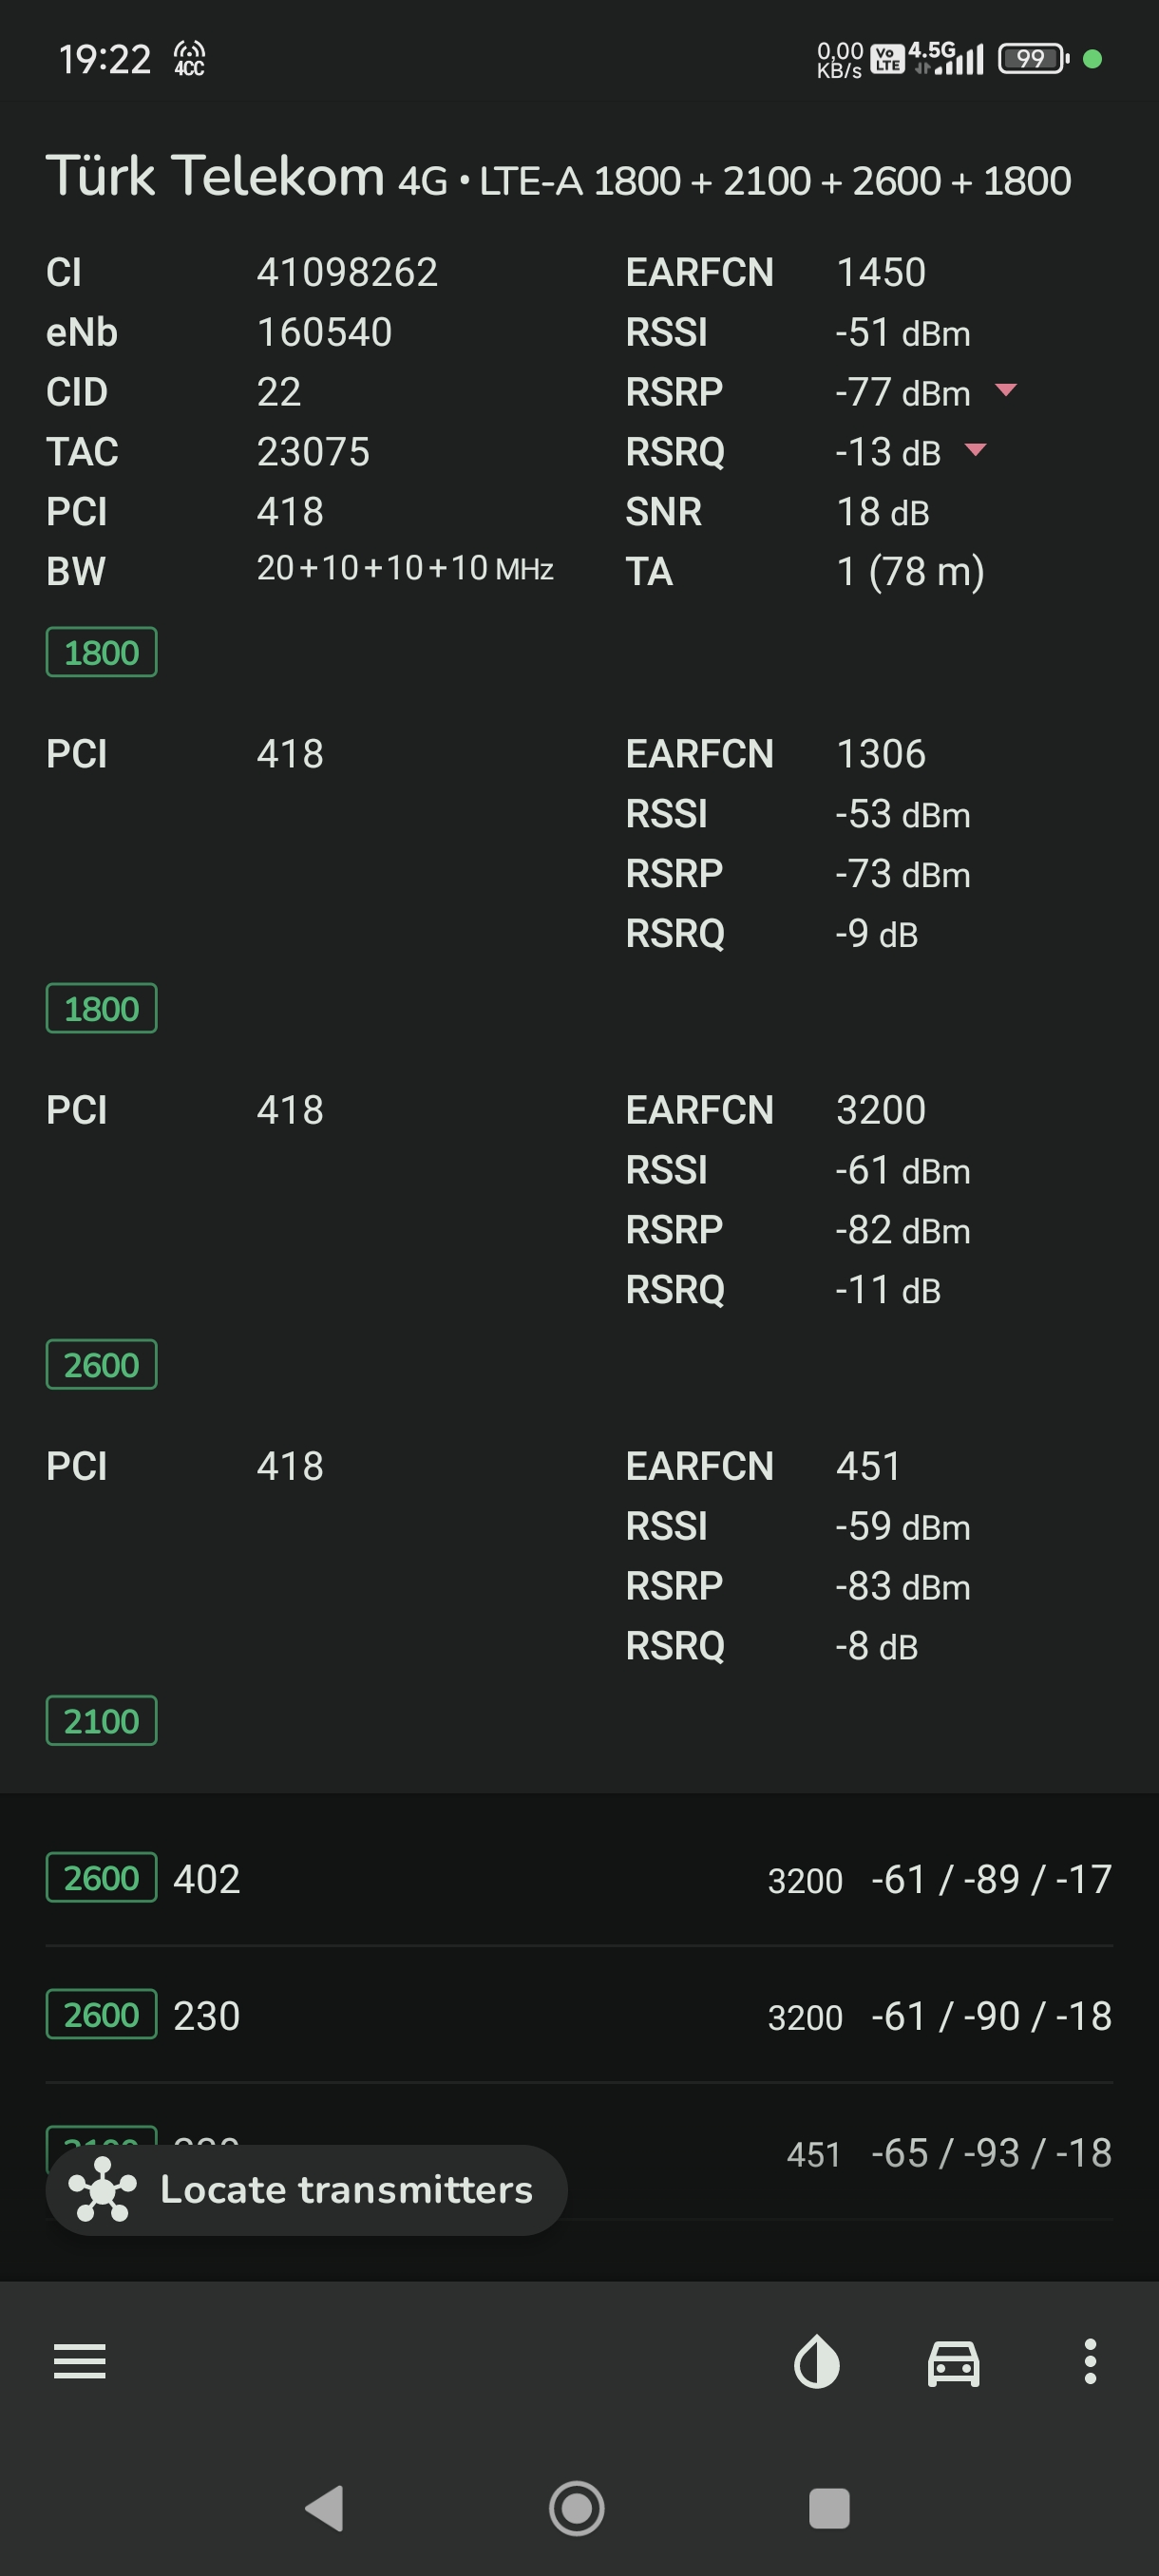This screenshot has height=2576, width=1159.
Task: Click the RSRP red down-arrow indicator
Action: click(x=1007, y=390)
